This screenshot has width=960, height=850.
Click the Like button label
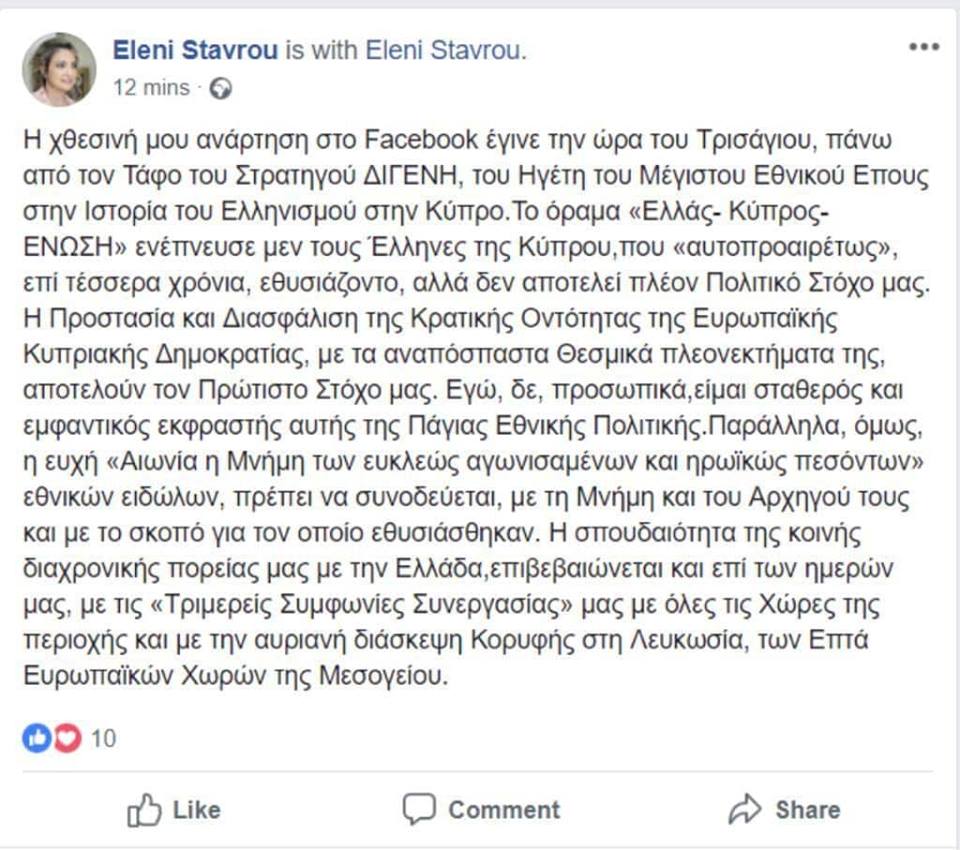click(197, 810)
